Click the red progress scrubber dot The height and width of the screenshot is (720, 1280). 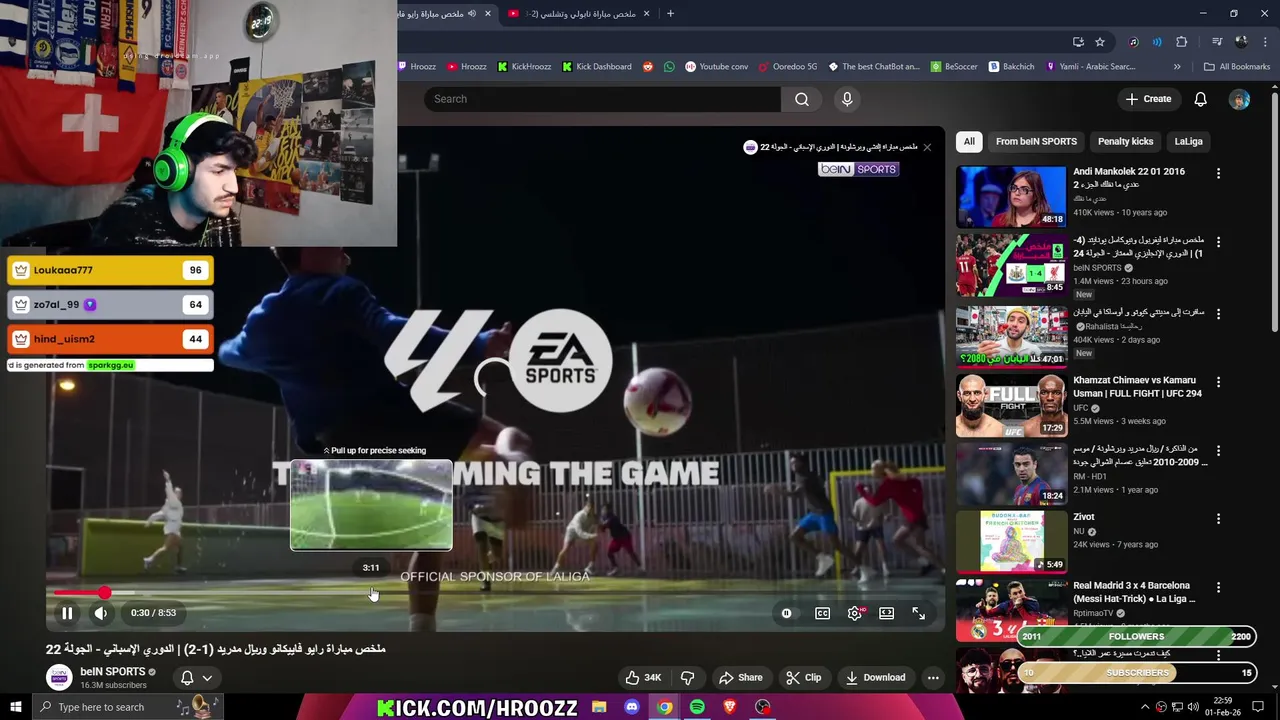pyautogui.click(x=104, y=593)
